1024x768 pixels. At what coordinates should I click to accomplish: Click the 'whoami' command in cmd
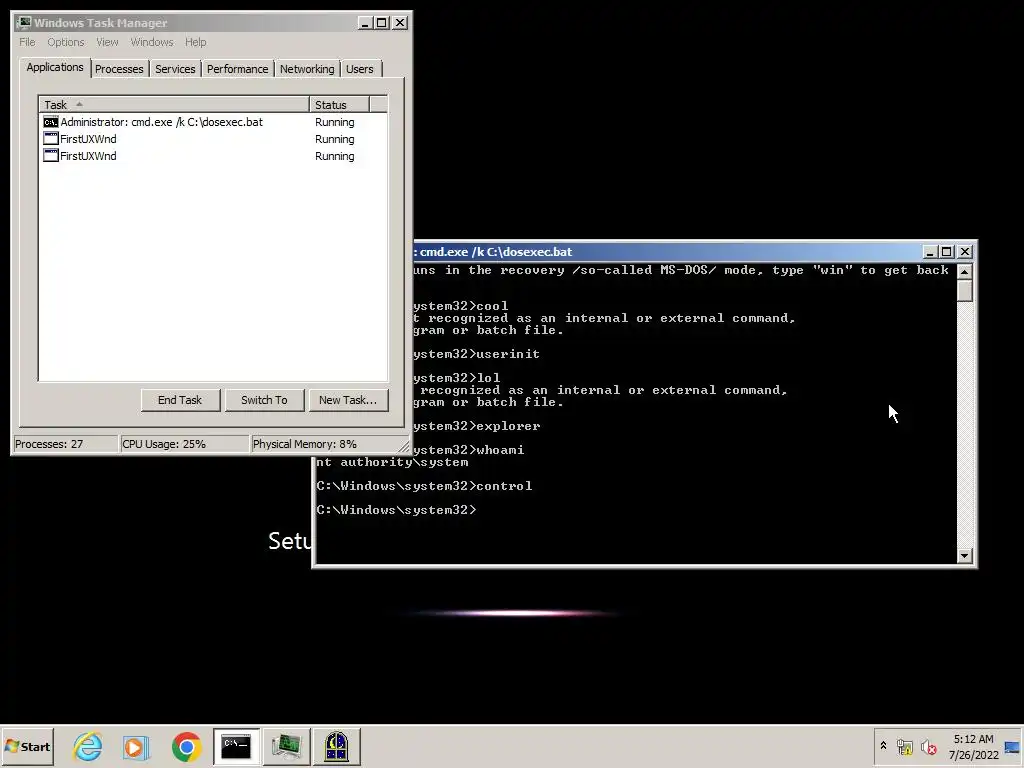coord(500,450)
